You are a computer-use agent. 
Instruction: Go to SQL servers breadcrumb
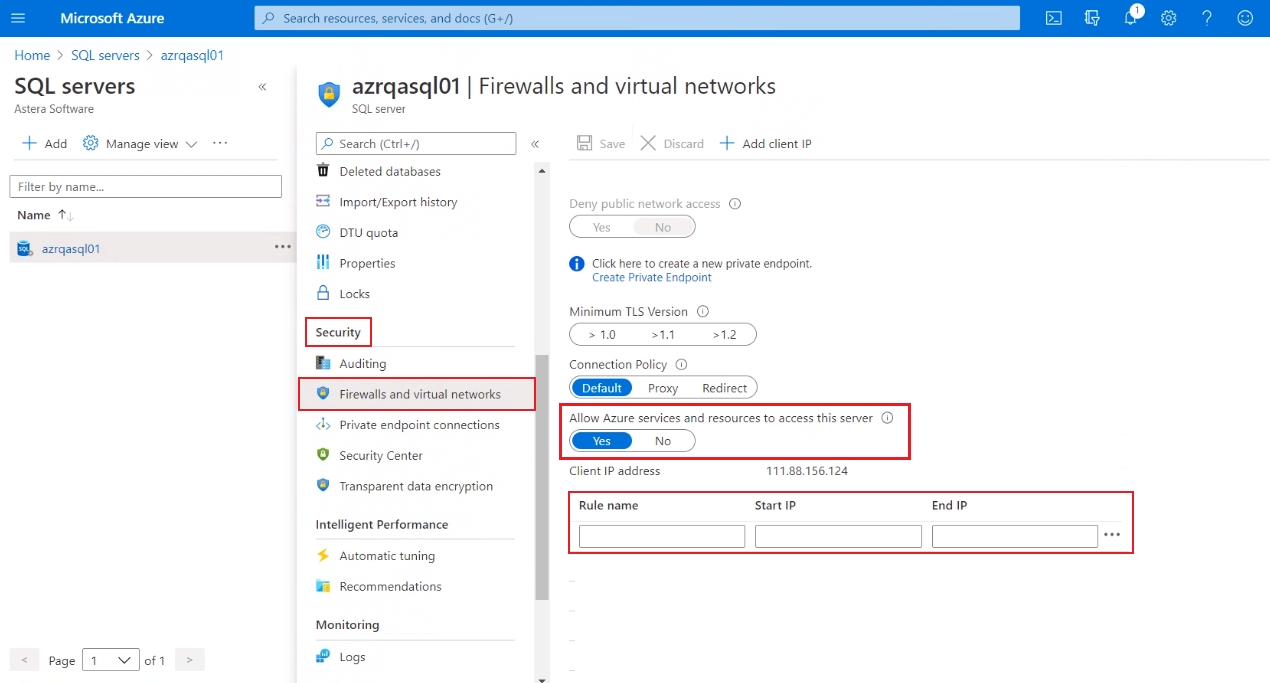click(104, 55)
